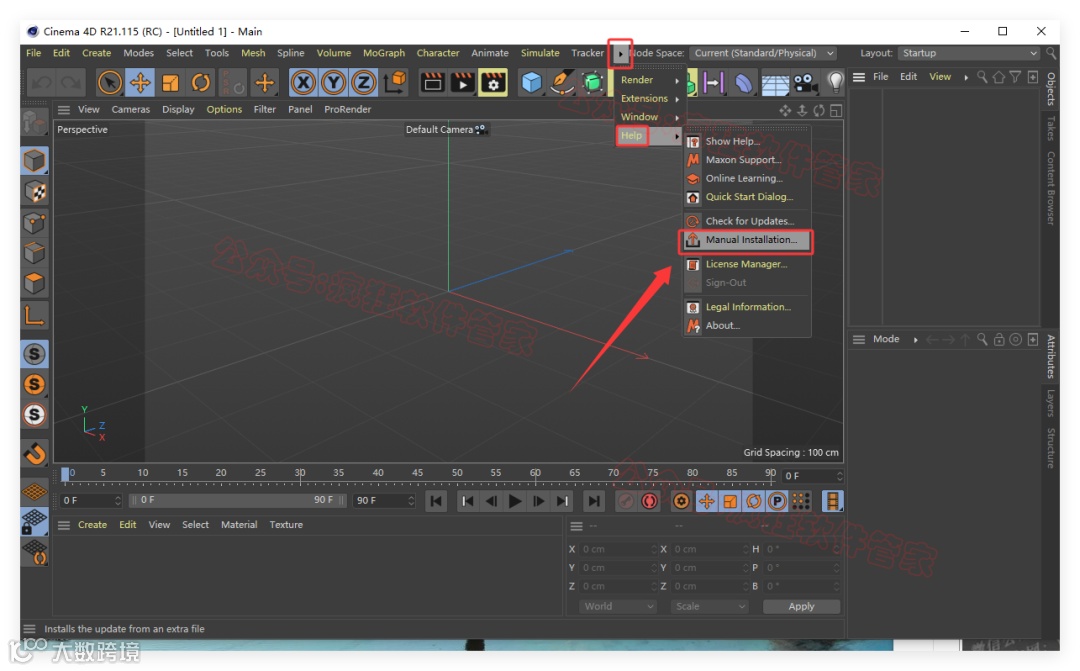Enable Axis mode L-shaped icon
The image size is (1080, 671).
coord(34,314)
